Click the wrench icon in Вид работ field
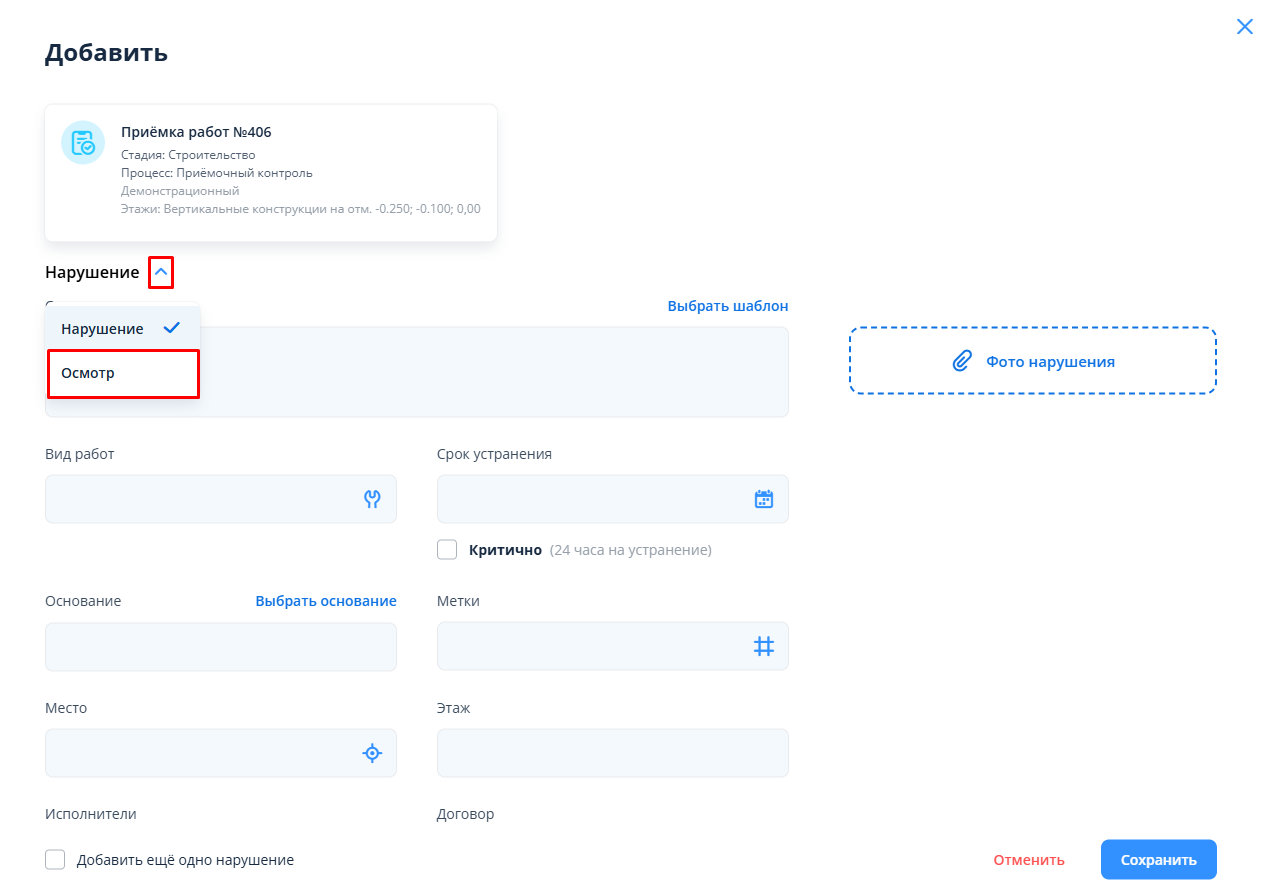The width and height of the screenshot is (1268, 896). click(x=372, y=499)
